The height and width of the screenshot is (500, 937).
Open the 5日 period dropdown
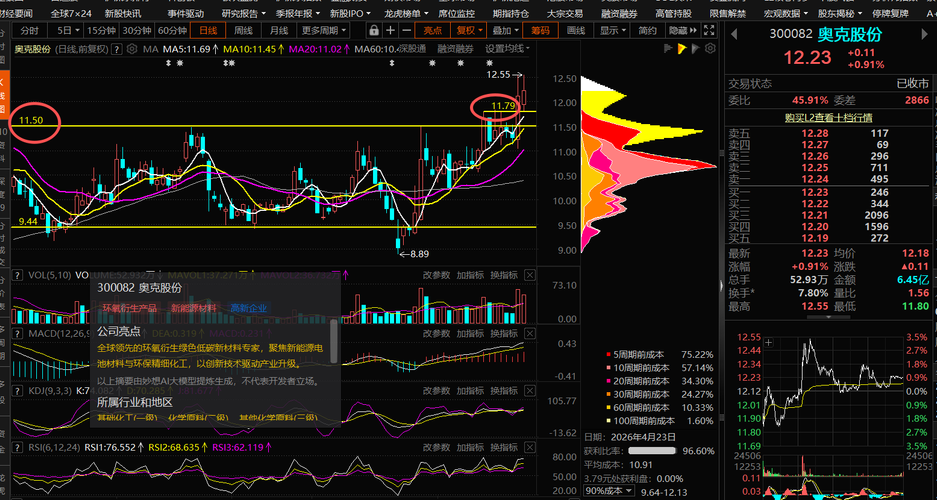click(68, 30)
